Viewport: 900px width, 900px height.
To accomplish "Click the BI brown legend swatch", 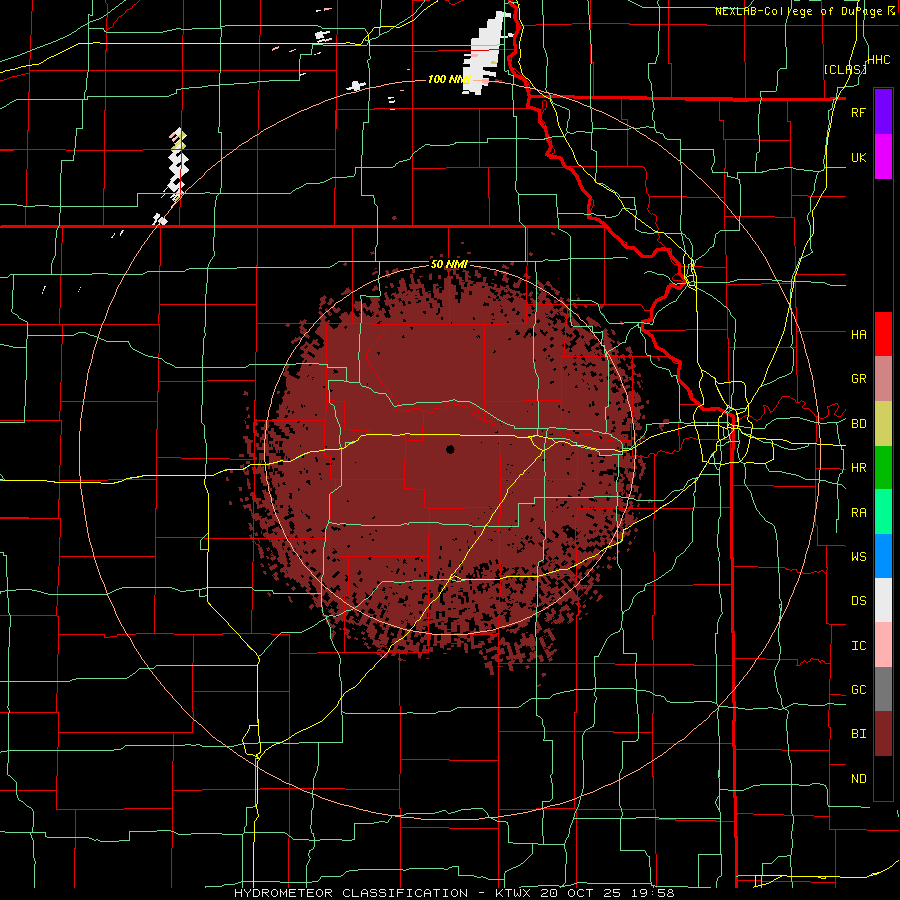I will [x=883, y=734].
